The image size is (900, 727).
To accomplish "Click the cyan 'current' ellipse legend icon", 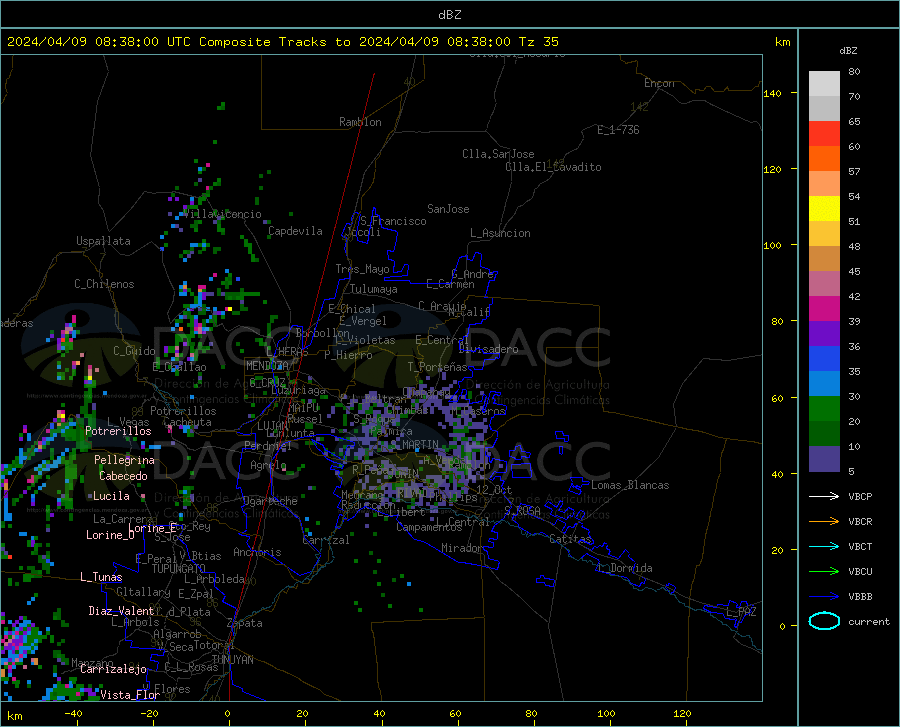I will point(824,621).
